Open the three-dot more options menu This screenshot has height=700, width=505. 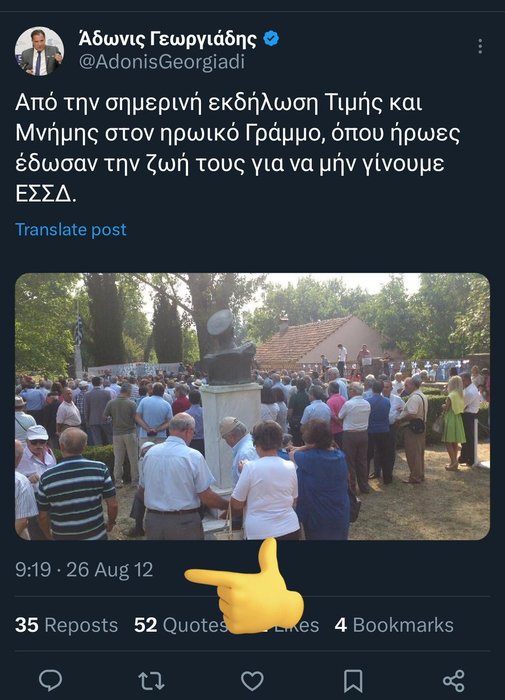480,46
